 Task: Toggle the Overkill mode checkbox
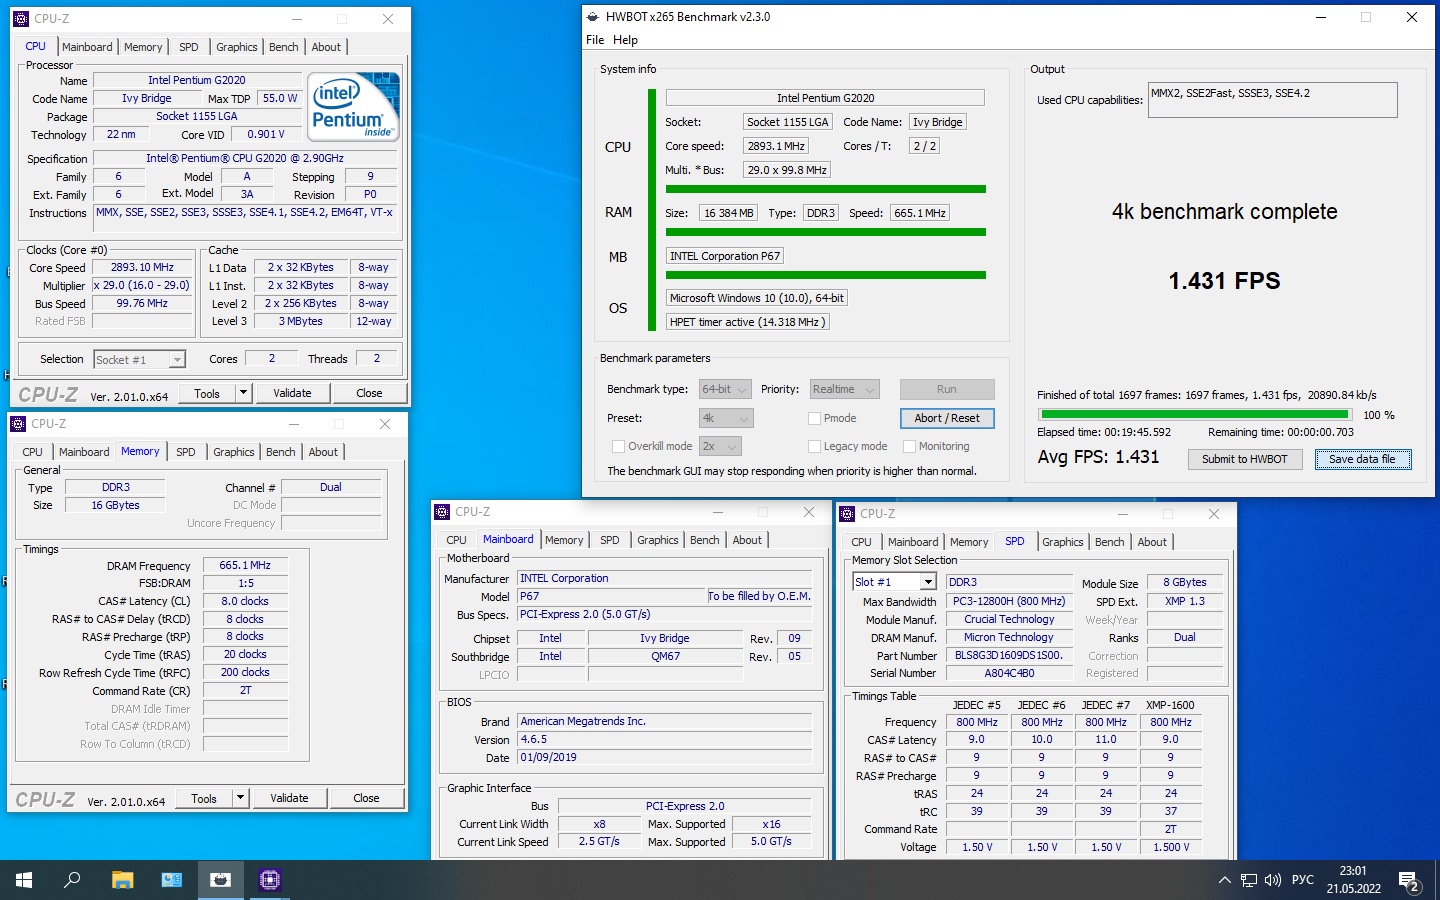coord(618,447)
